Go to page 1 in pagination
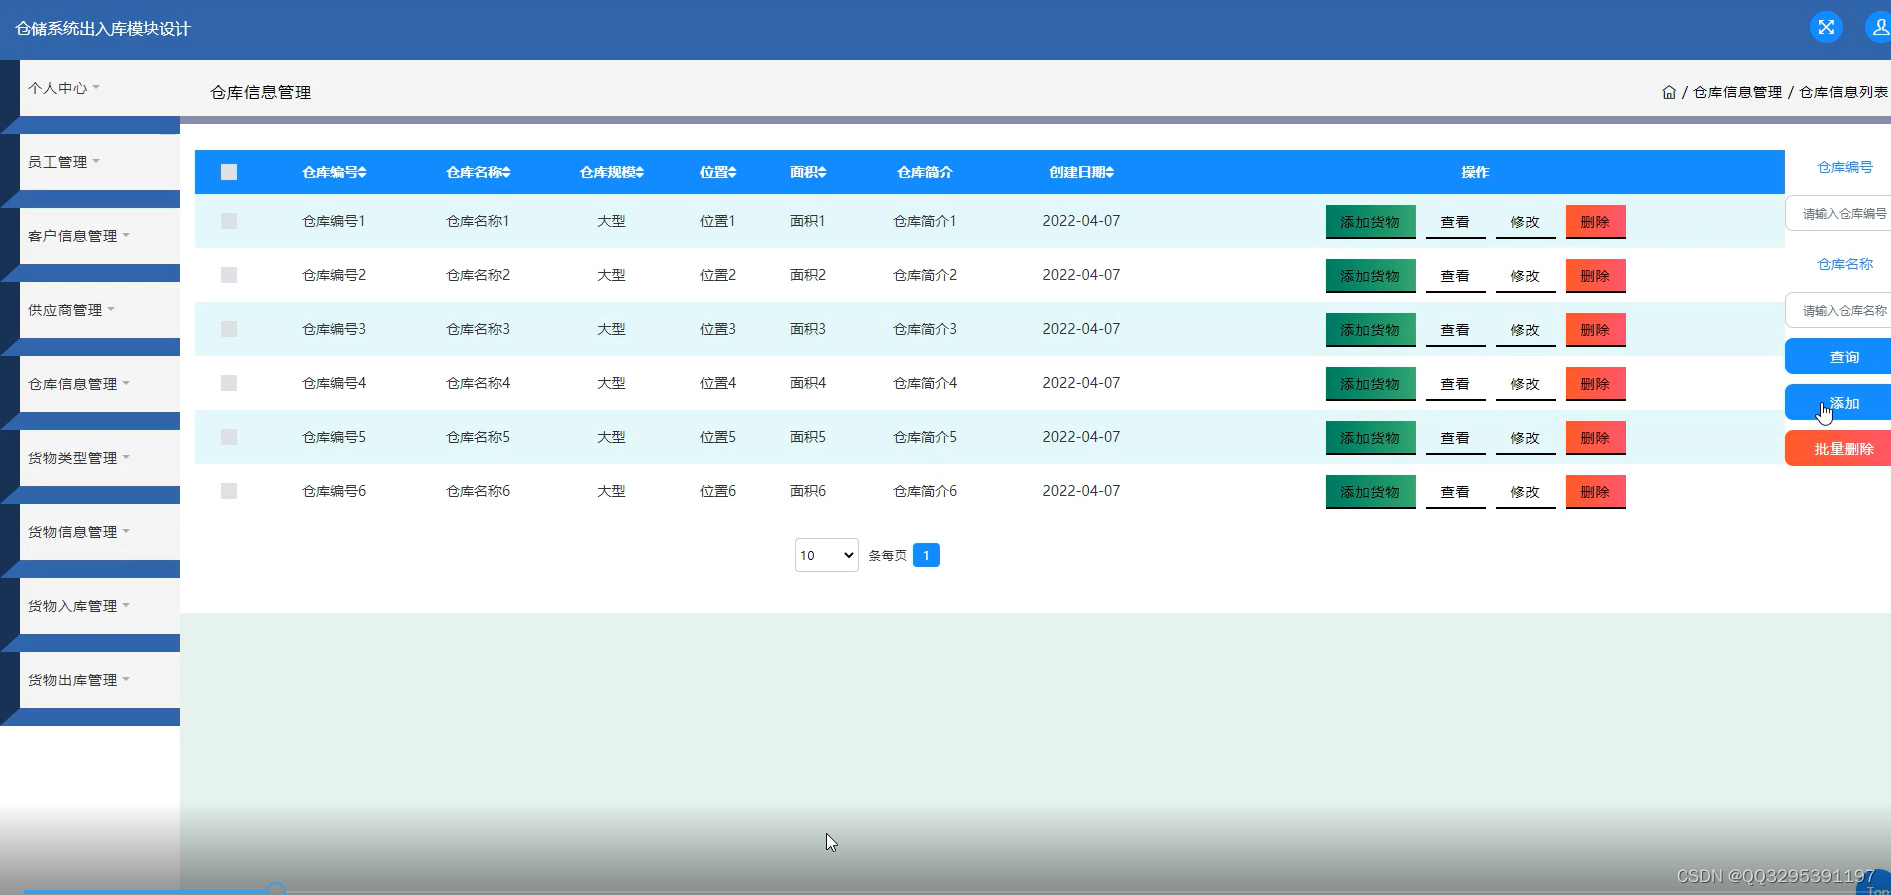 click(926, 555)
